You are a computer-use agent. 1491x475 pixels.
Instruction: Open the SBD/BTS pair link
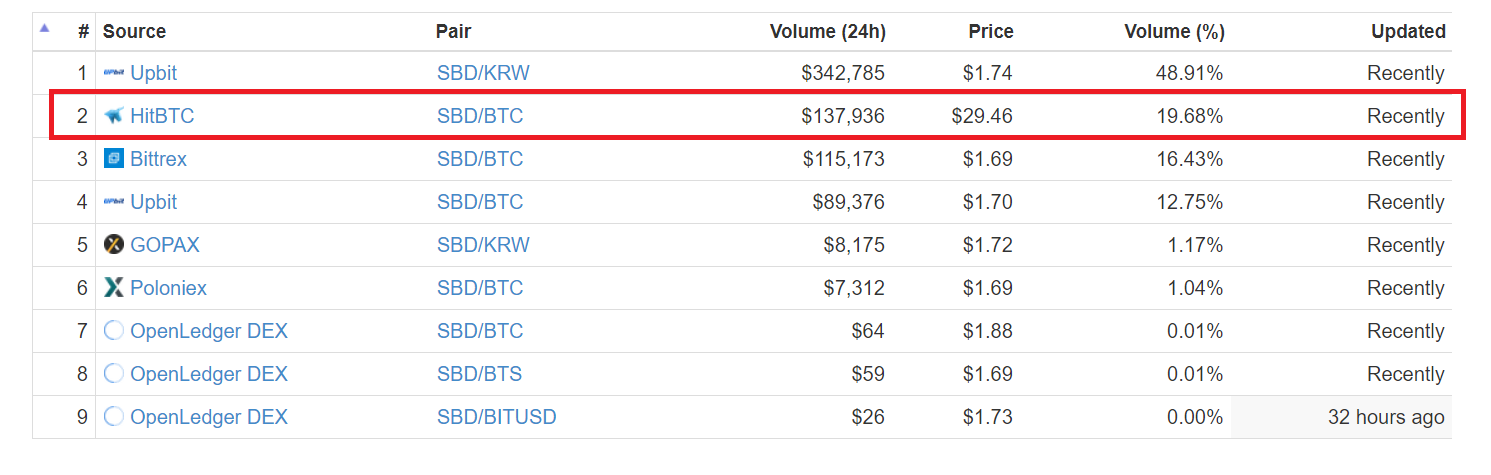point(479,374)
